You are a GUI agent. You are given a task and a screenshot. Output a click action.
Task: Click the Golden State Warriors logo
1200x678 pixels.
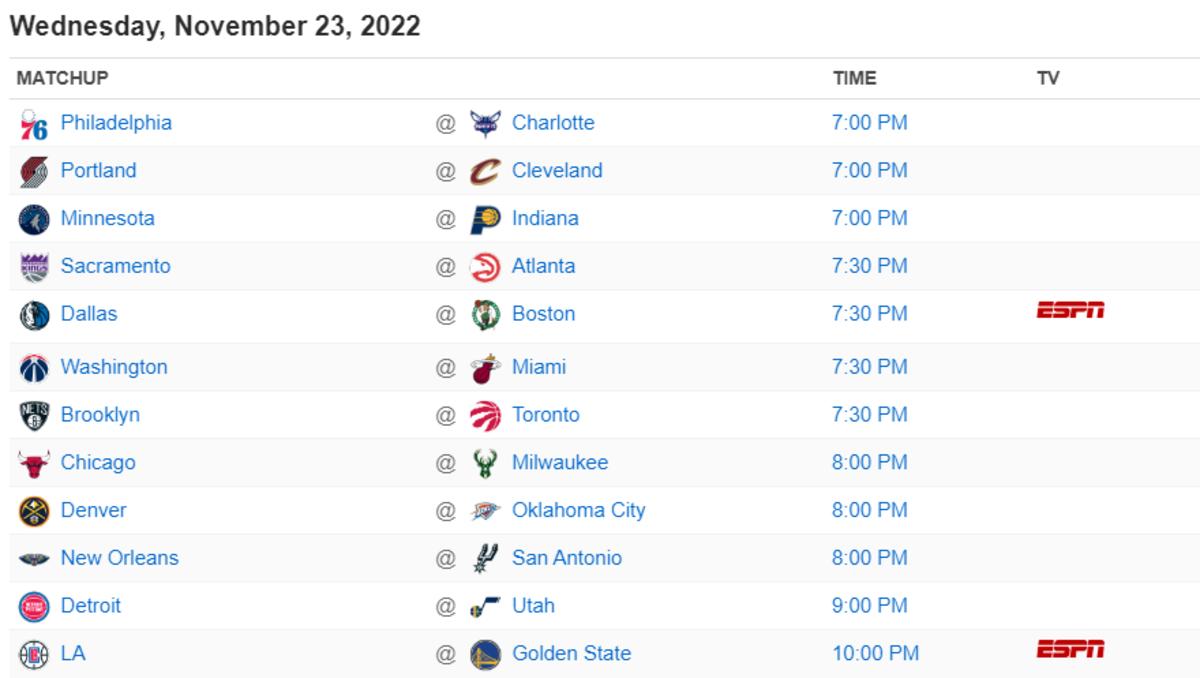[x=485, y=655]
